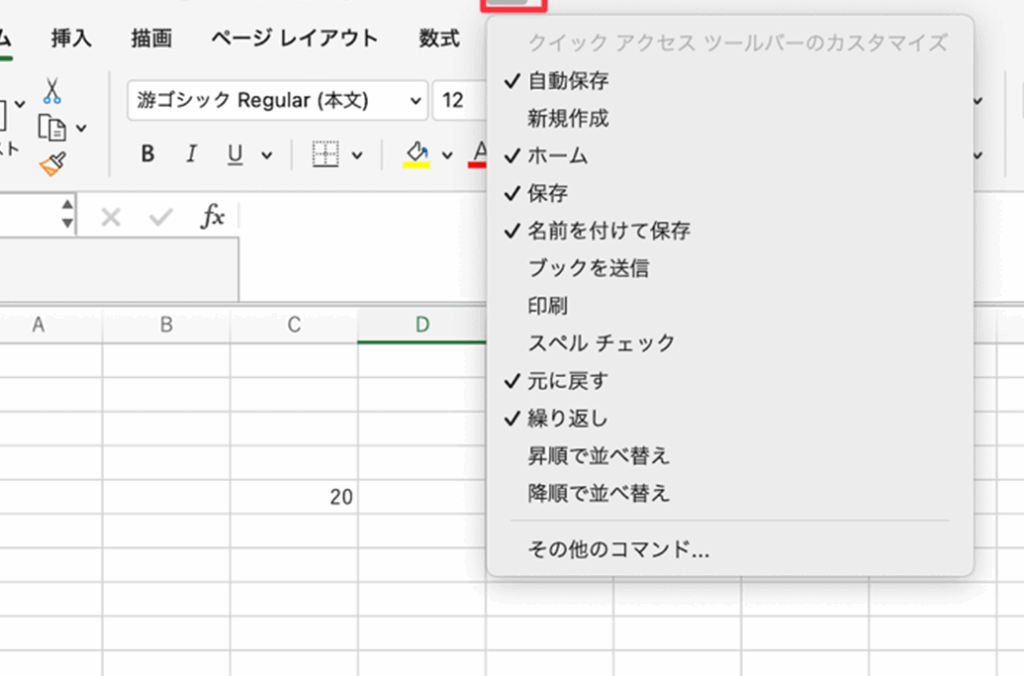Click the fx insert function icon
The width and height of the screenshot is (1024, 676).
(x=212, y=217)
